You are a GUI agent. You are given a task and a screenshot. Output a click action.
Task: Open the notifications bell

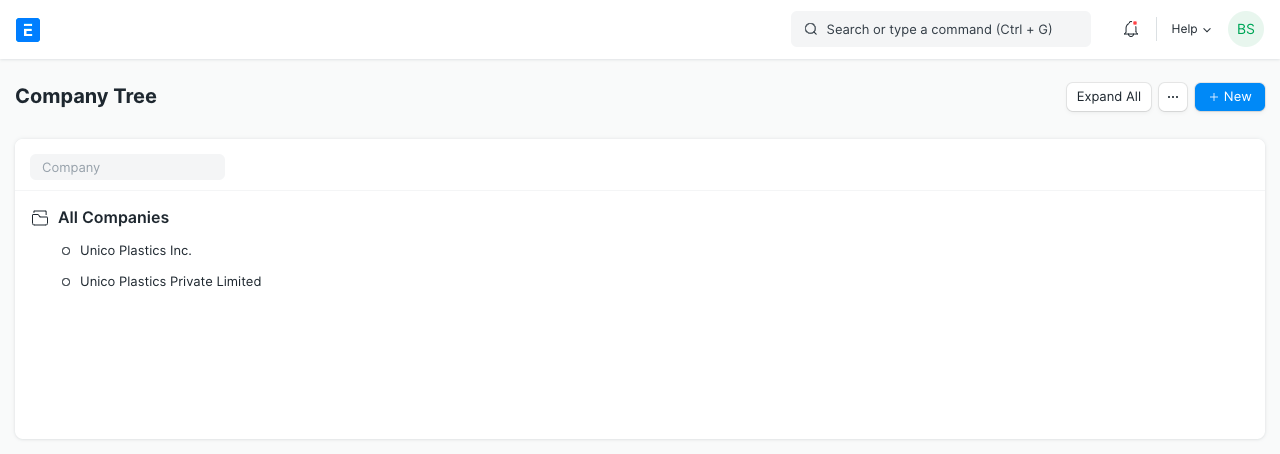tap(1131, 30)
